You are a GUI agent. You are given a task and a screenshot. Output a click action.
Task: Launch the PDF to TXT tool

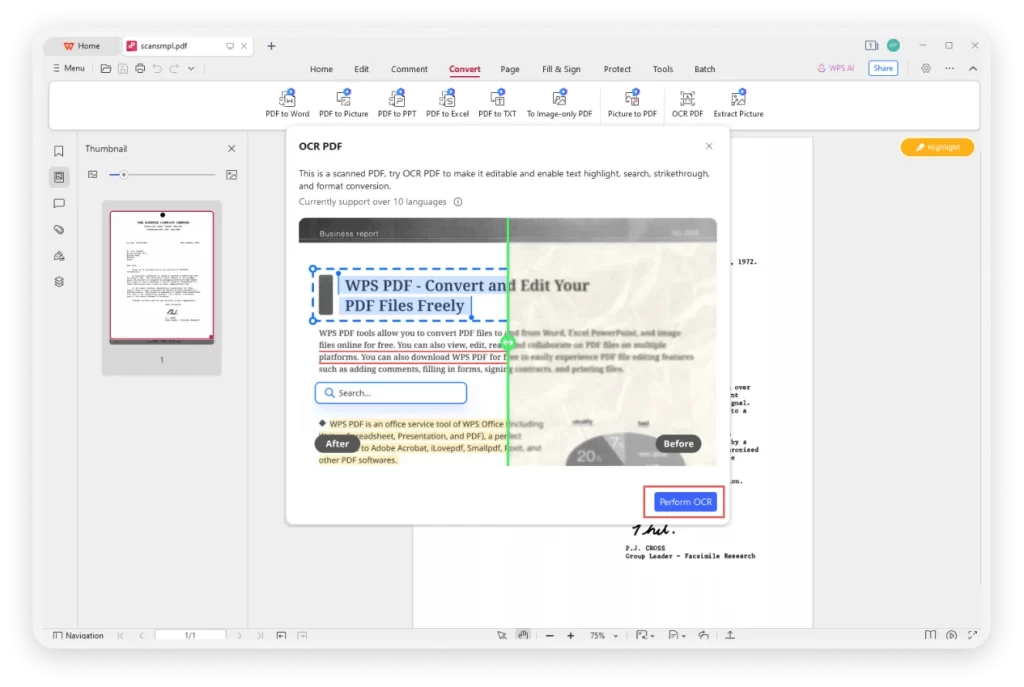click(497, 104)
